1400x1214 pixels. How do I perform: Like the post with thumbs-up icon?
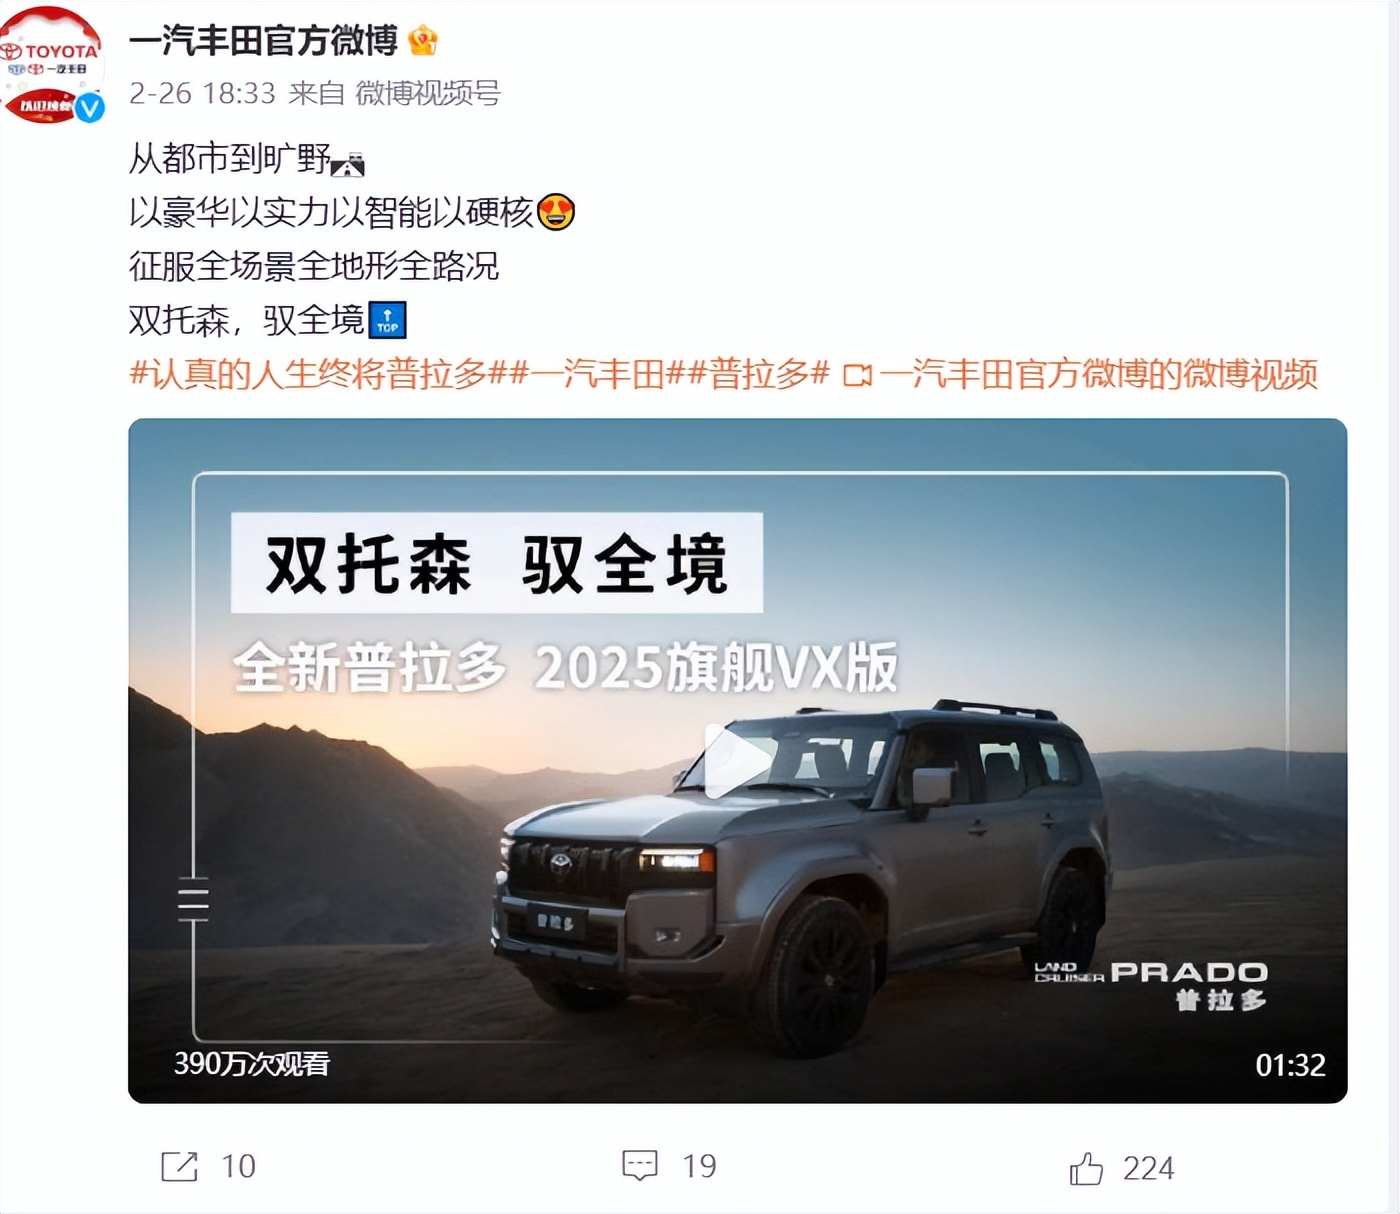[x=1086, y=1167]
